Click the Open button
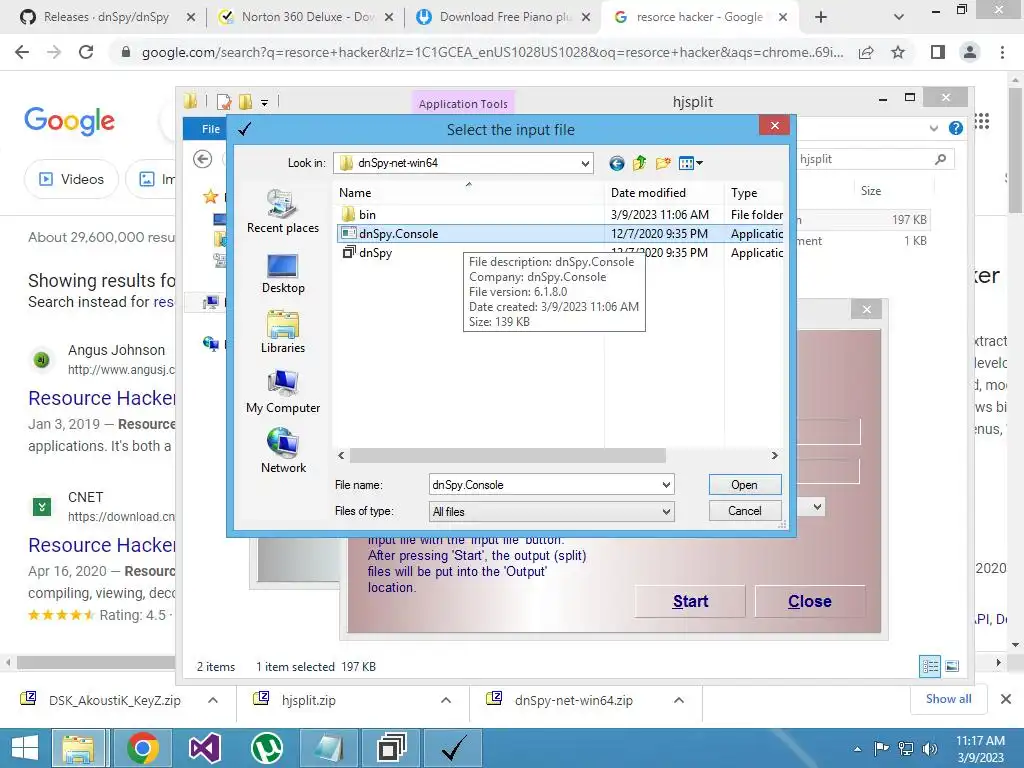 click(744, 485)
